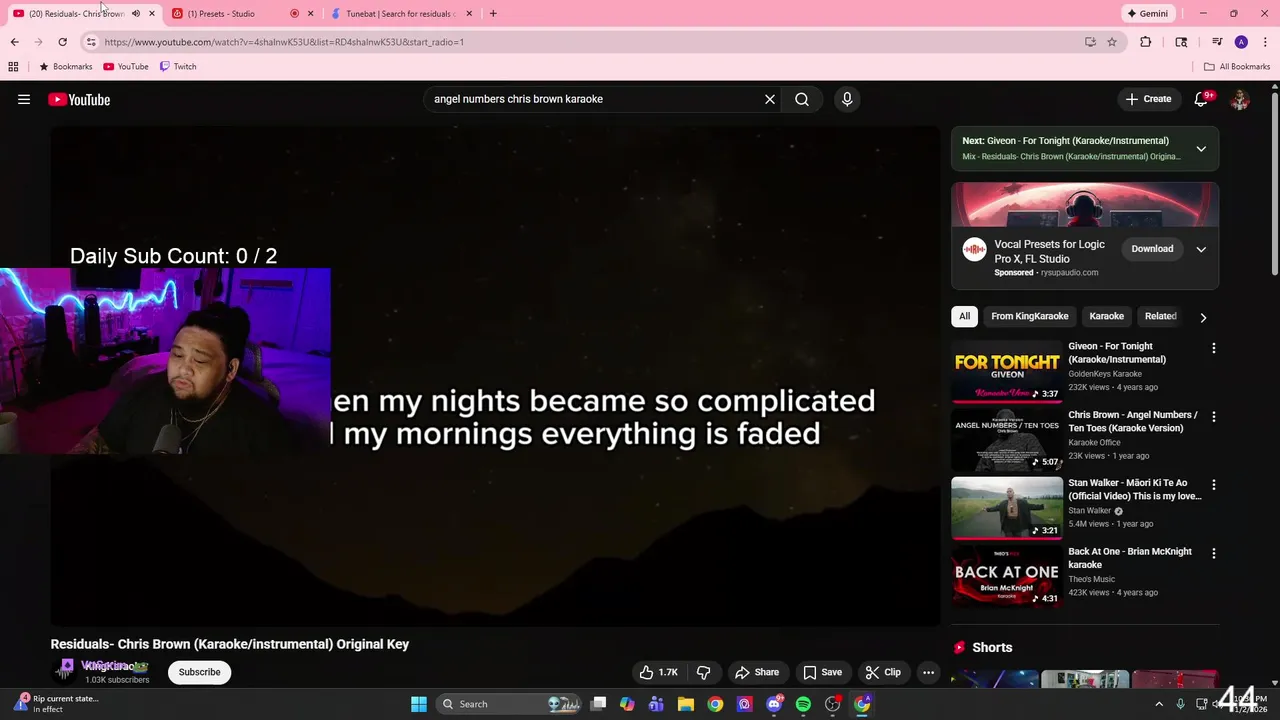Run search with the magnifier button
The height and width of the screenshot is (720, 1280).
click(x=802, y=99)
